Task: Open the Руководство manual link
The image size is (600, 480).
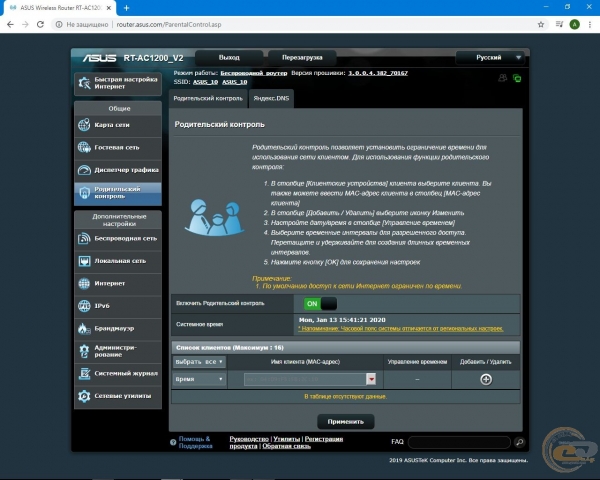Action: click(249, 439)
